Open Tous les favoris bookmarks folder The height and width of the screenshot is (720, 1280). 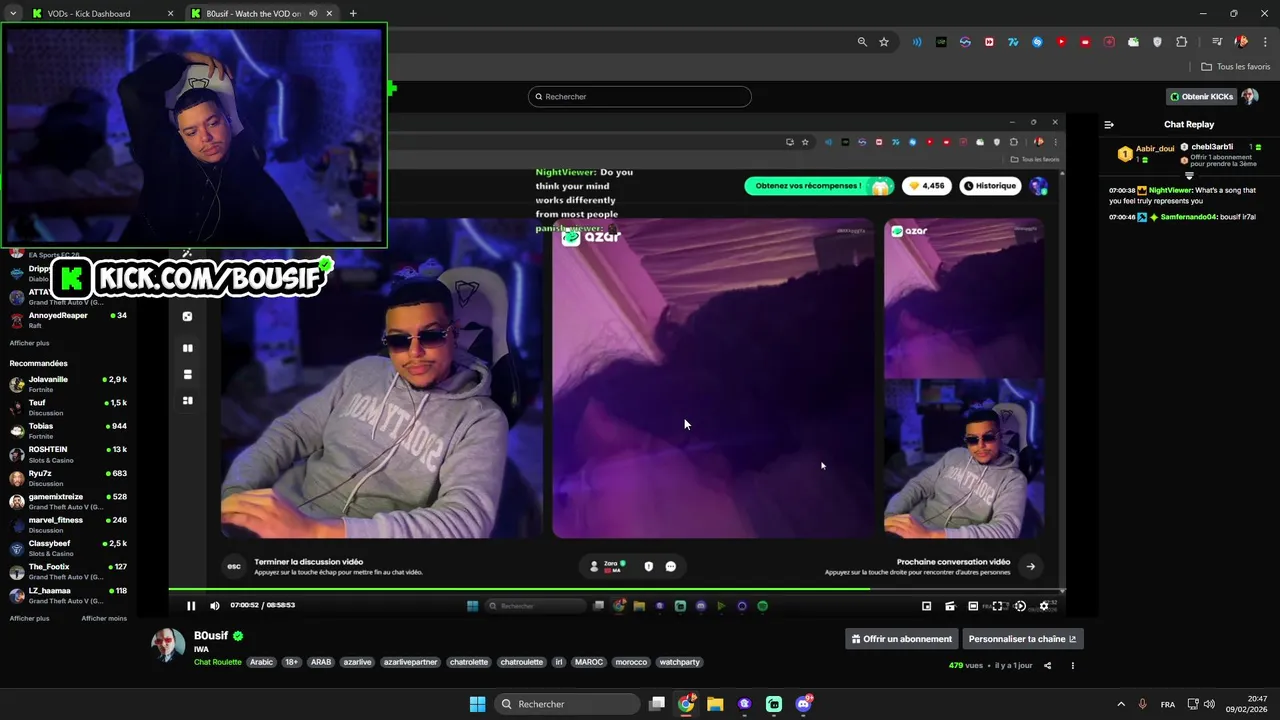[1236, 67]
